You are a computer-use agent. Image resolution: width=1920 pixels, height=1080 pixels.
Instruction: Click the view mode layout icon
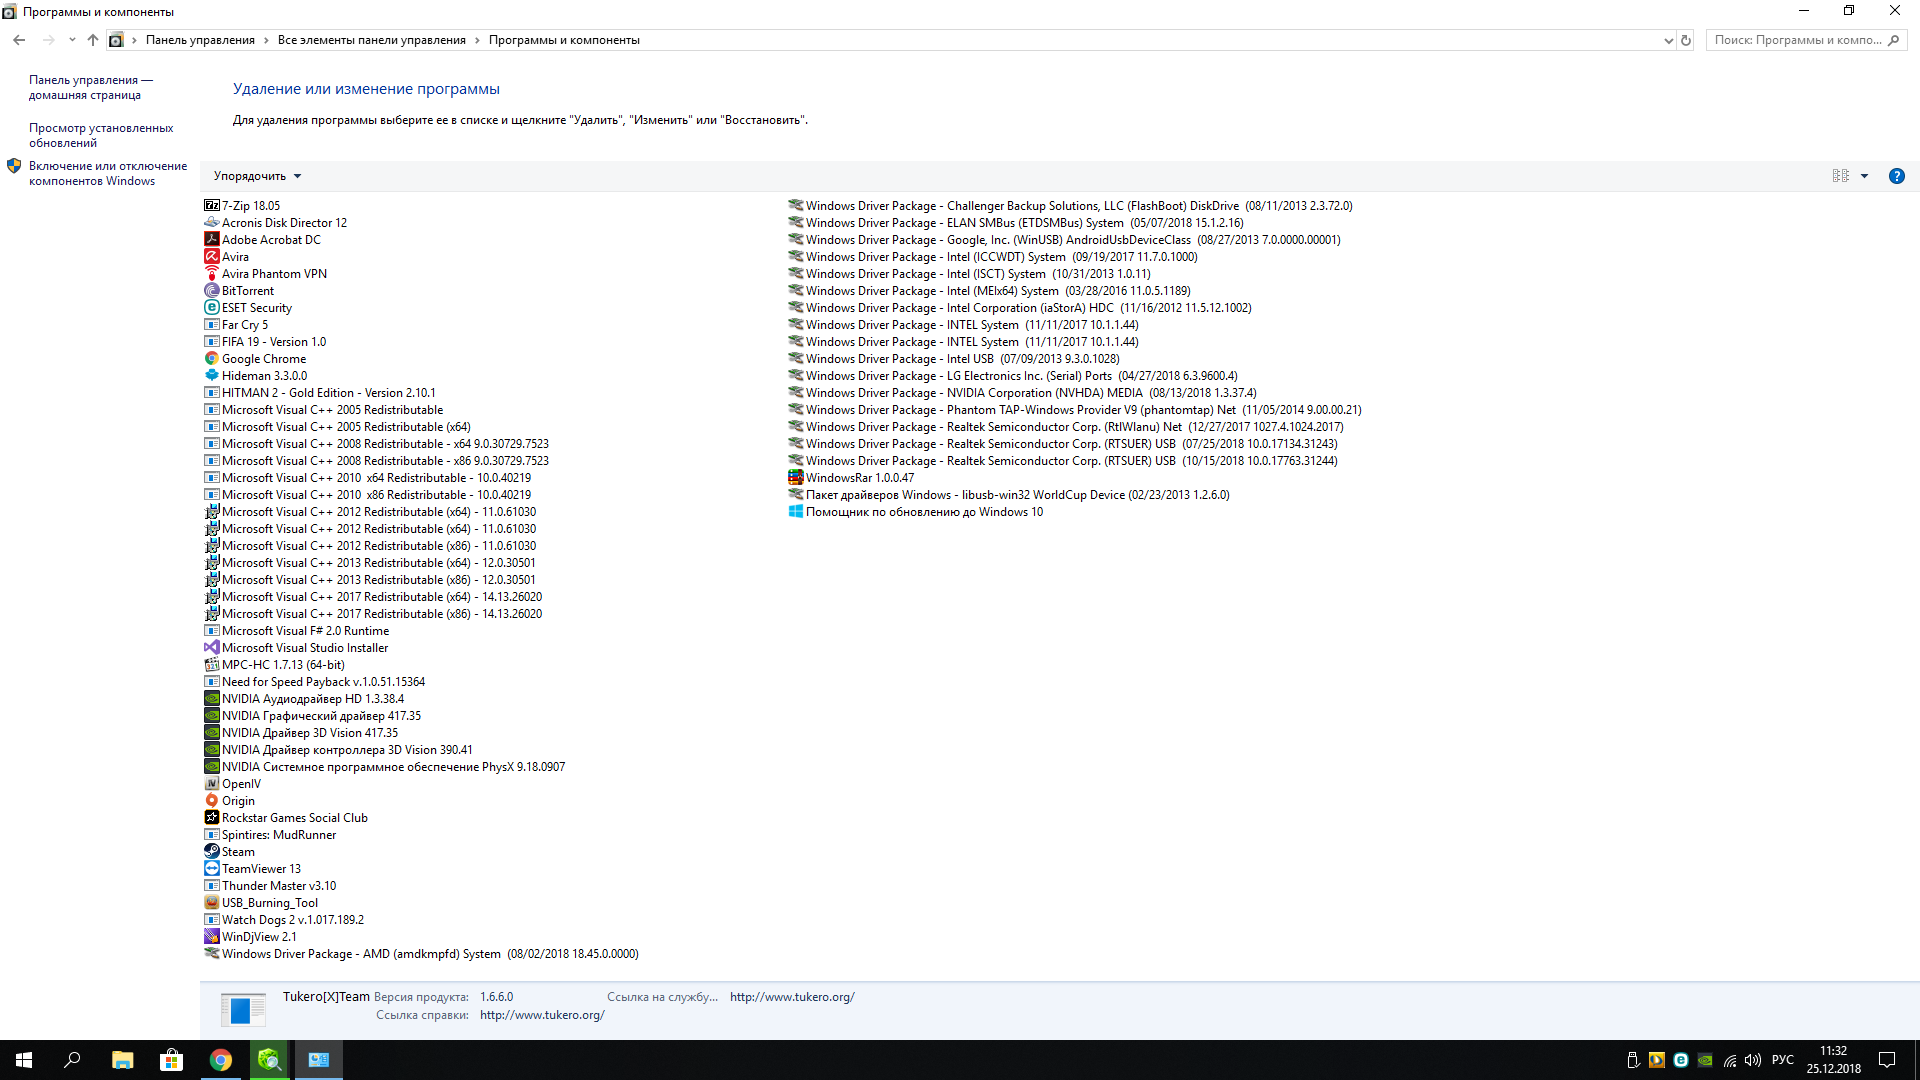(x=1840, y=176)
